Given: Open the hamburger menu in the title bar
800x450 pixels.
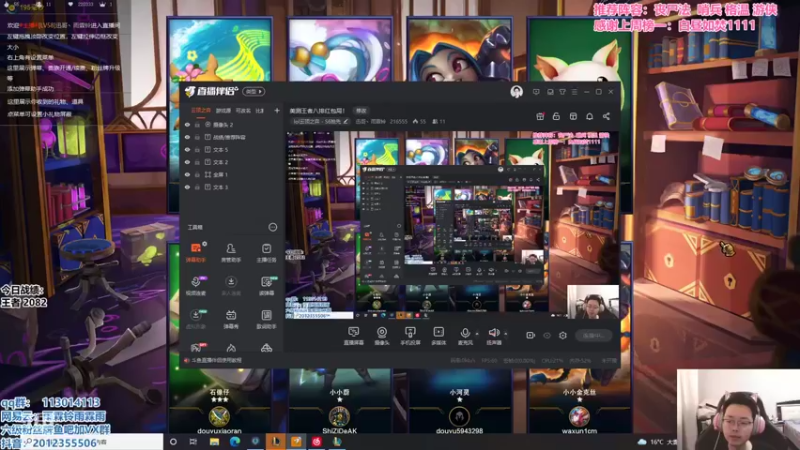Looking at the screenshot, I should pos(574,92).
